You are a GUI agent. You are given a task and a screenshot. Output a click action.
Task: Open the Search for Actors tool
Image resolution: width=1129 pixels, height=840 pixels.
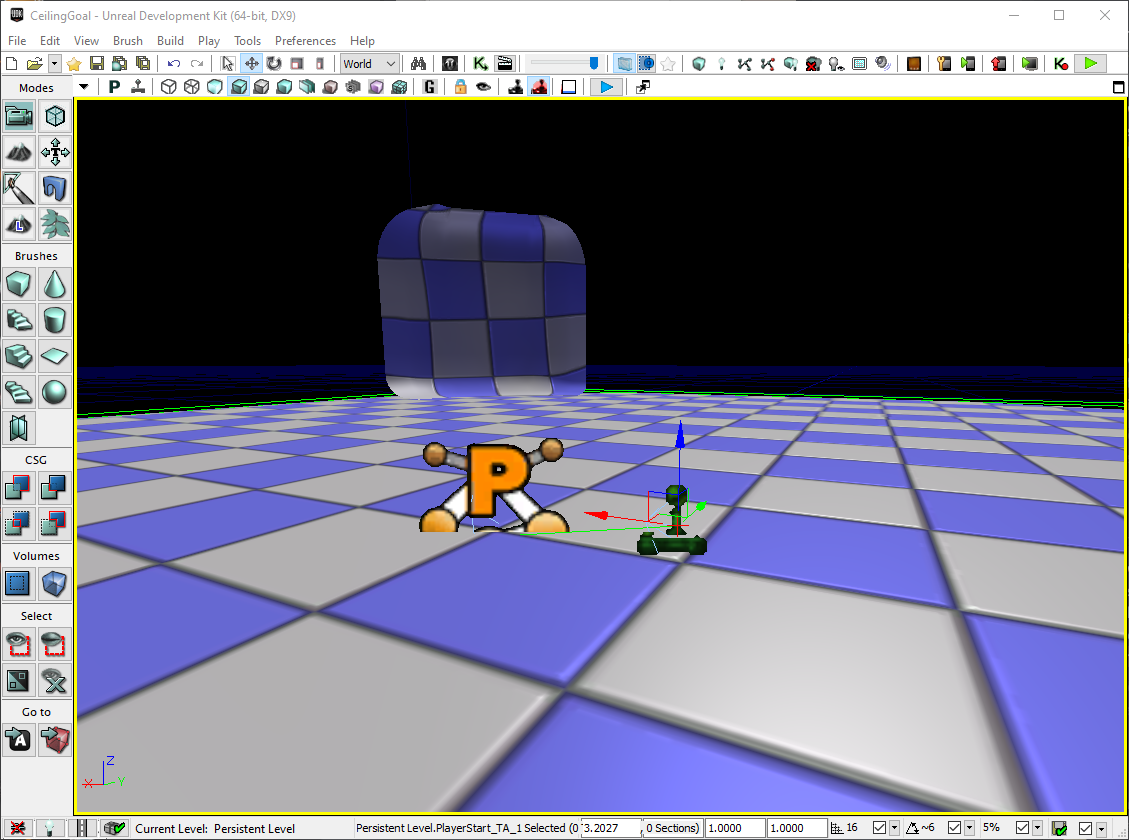coord(418,62)
